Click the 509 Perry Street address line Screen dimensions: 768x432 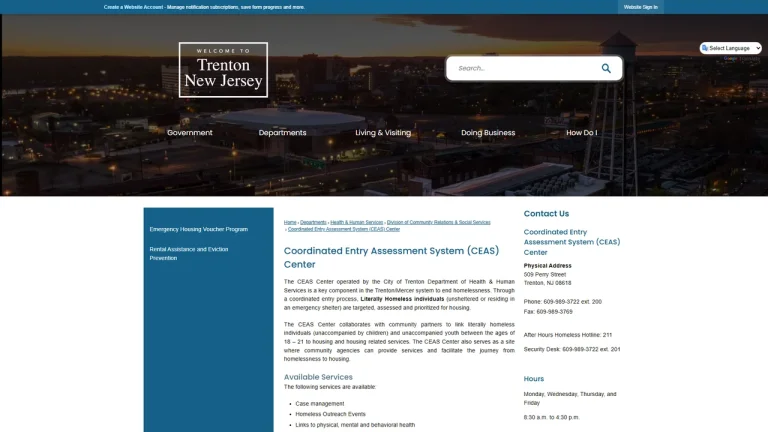544,275
